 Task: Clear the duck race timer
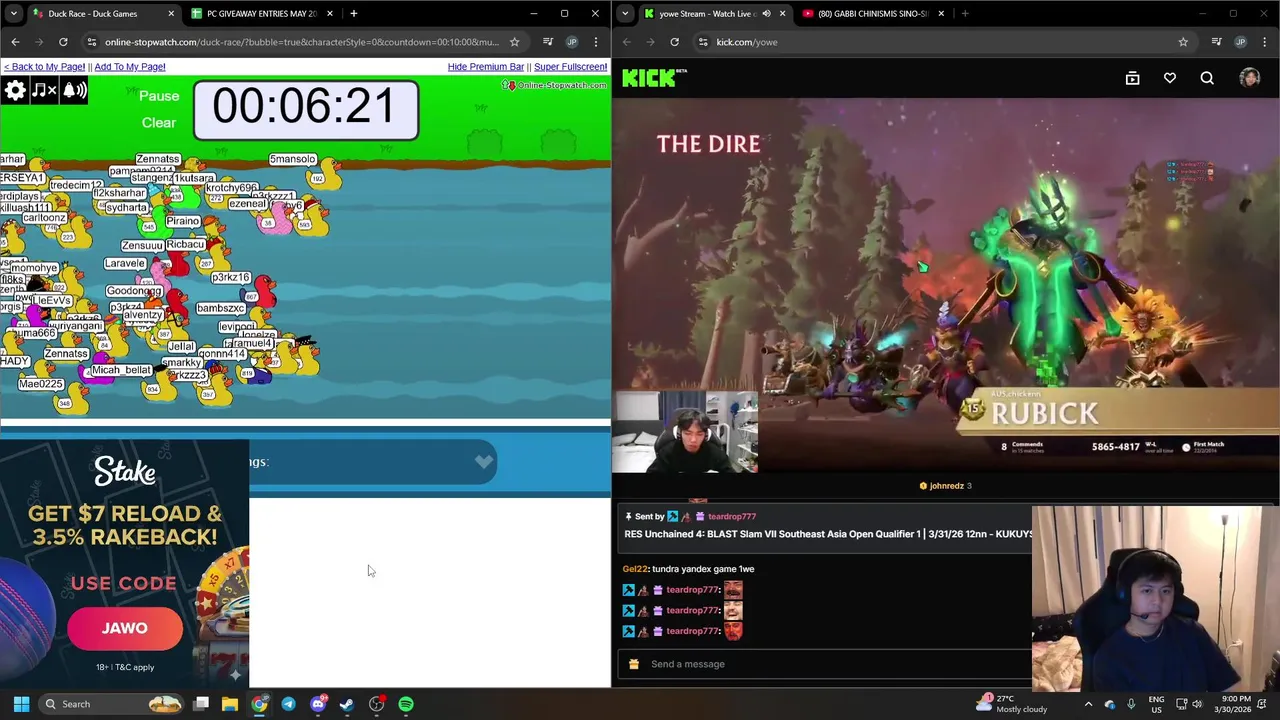point(159,122)
